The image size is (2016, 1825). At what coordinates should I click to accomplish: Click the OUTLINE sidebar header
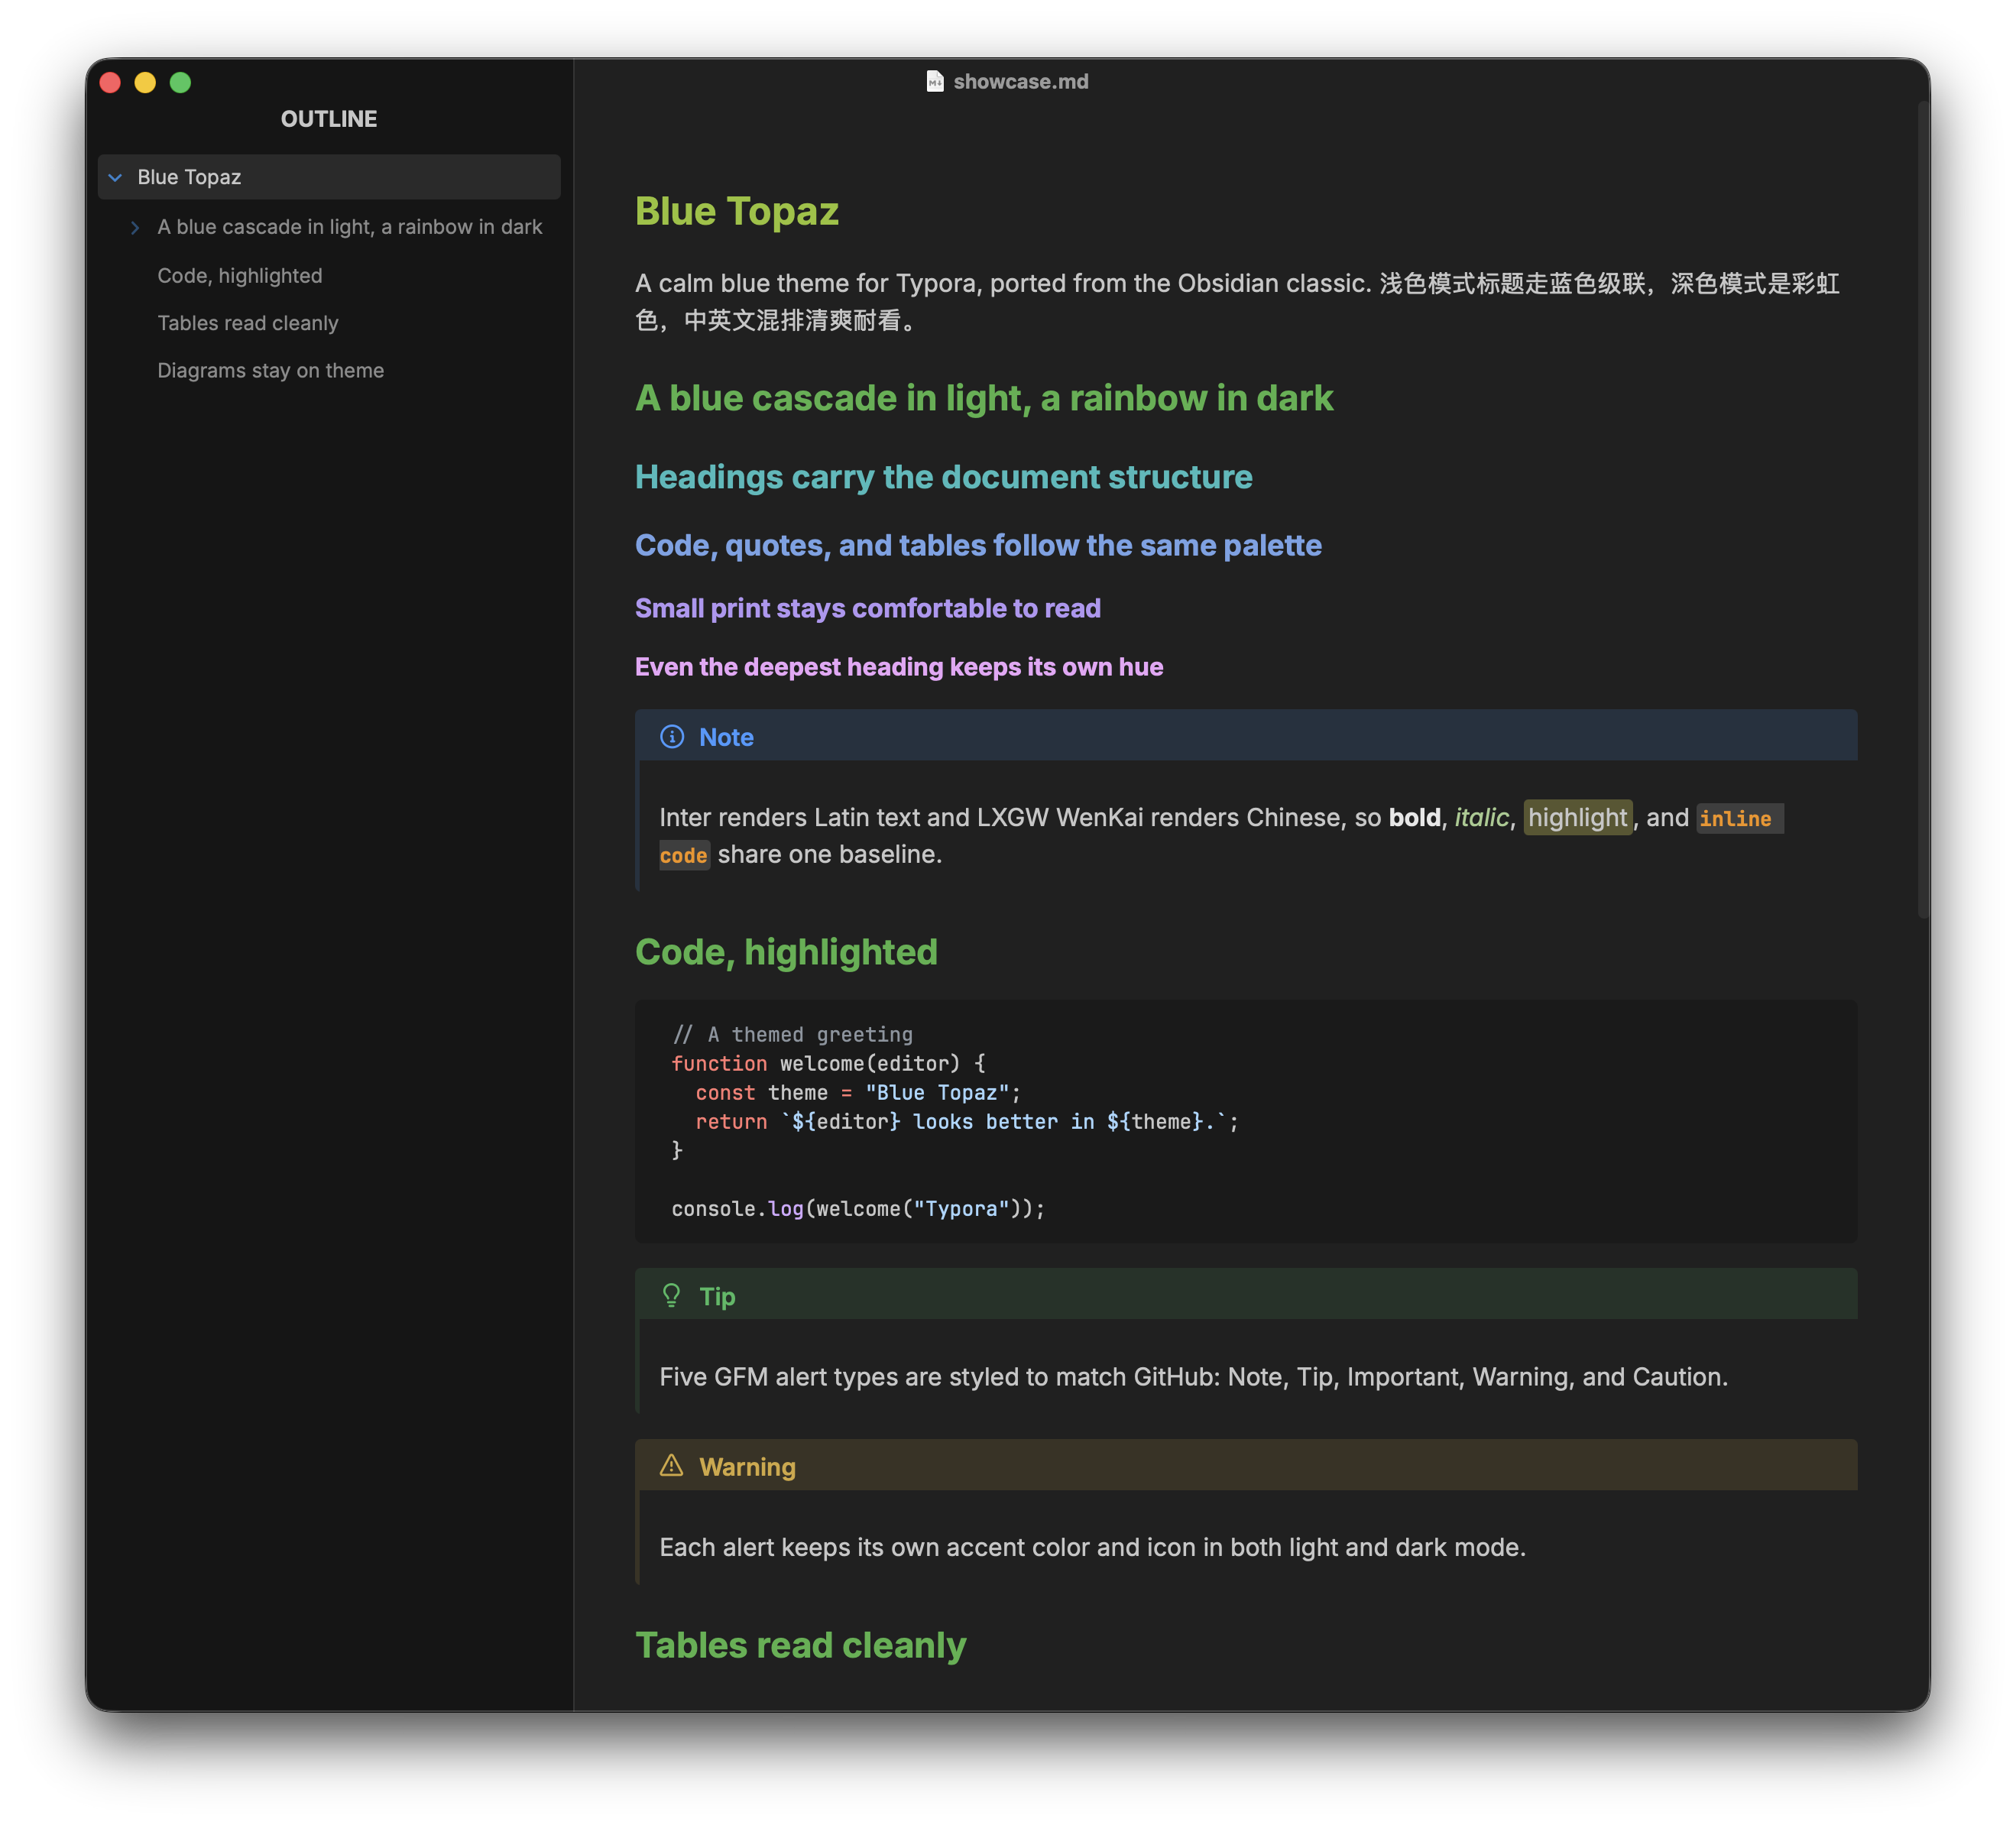[329, 119]
